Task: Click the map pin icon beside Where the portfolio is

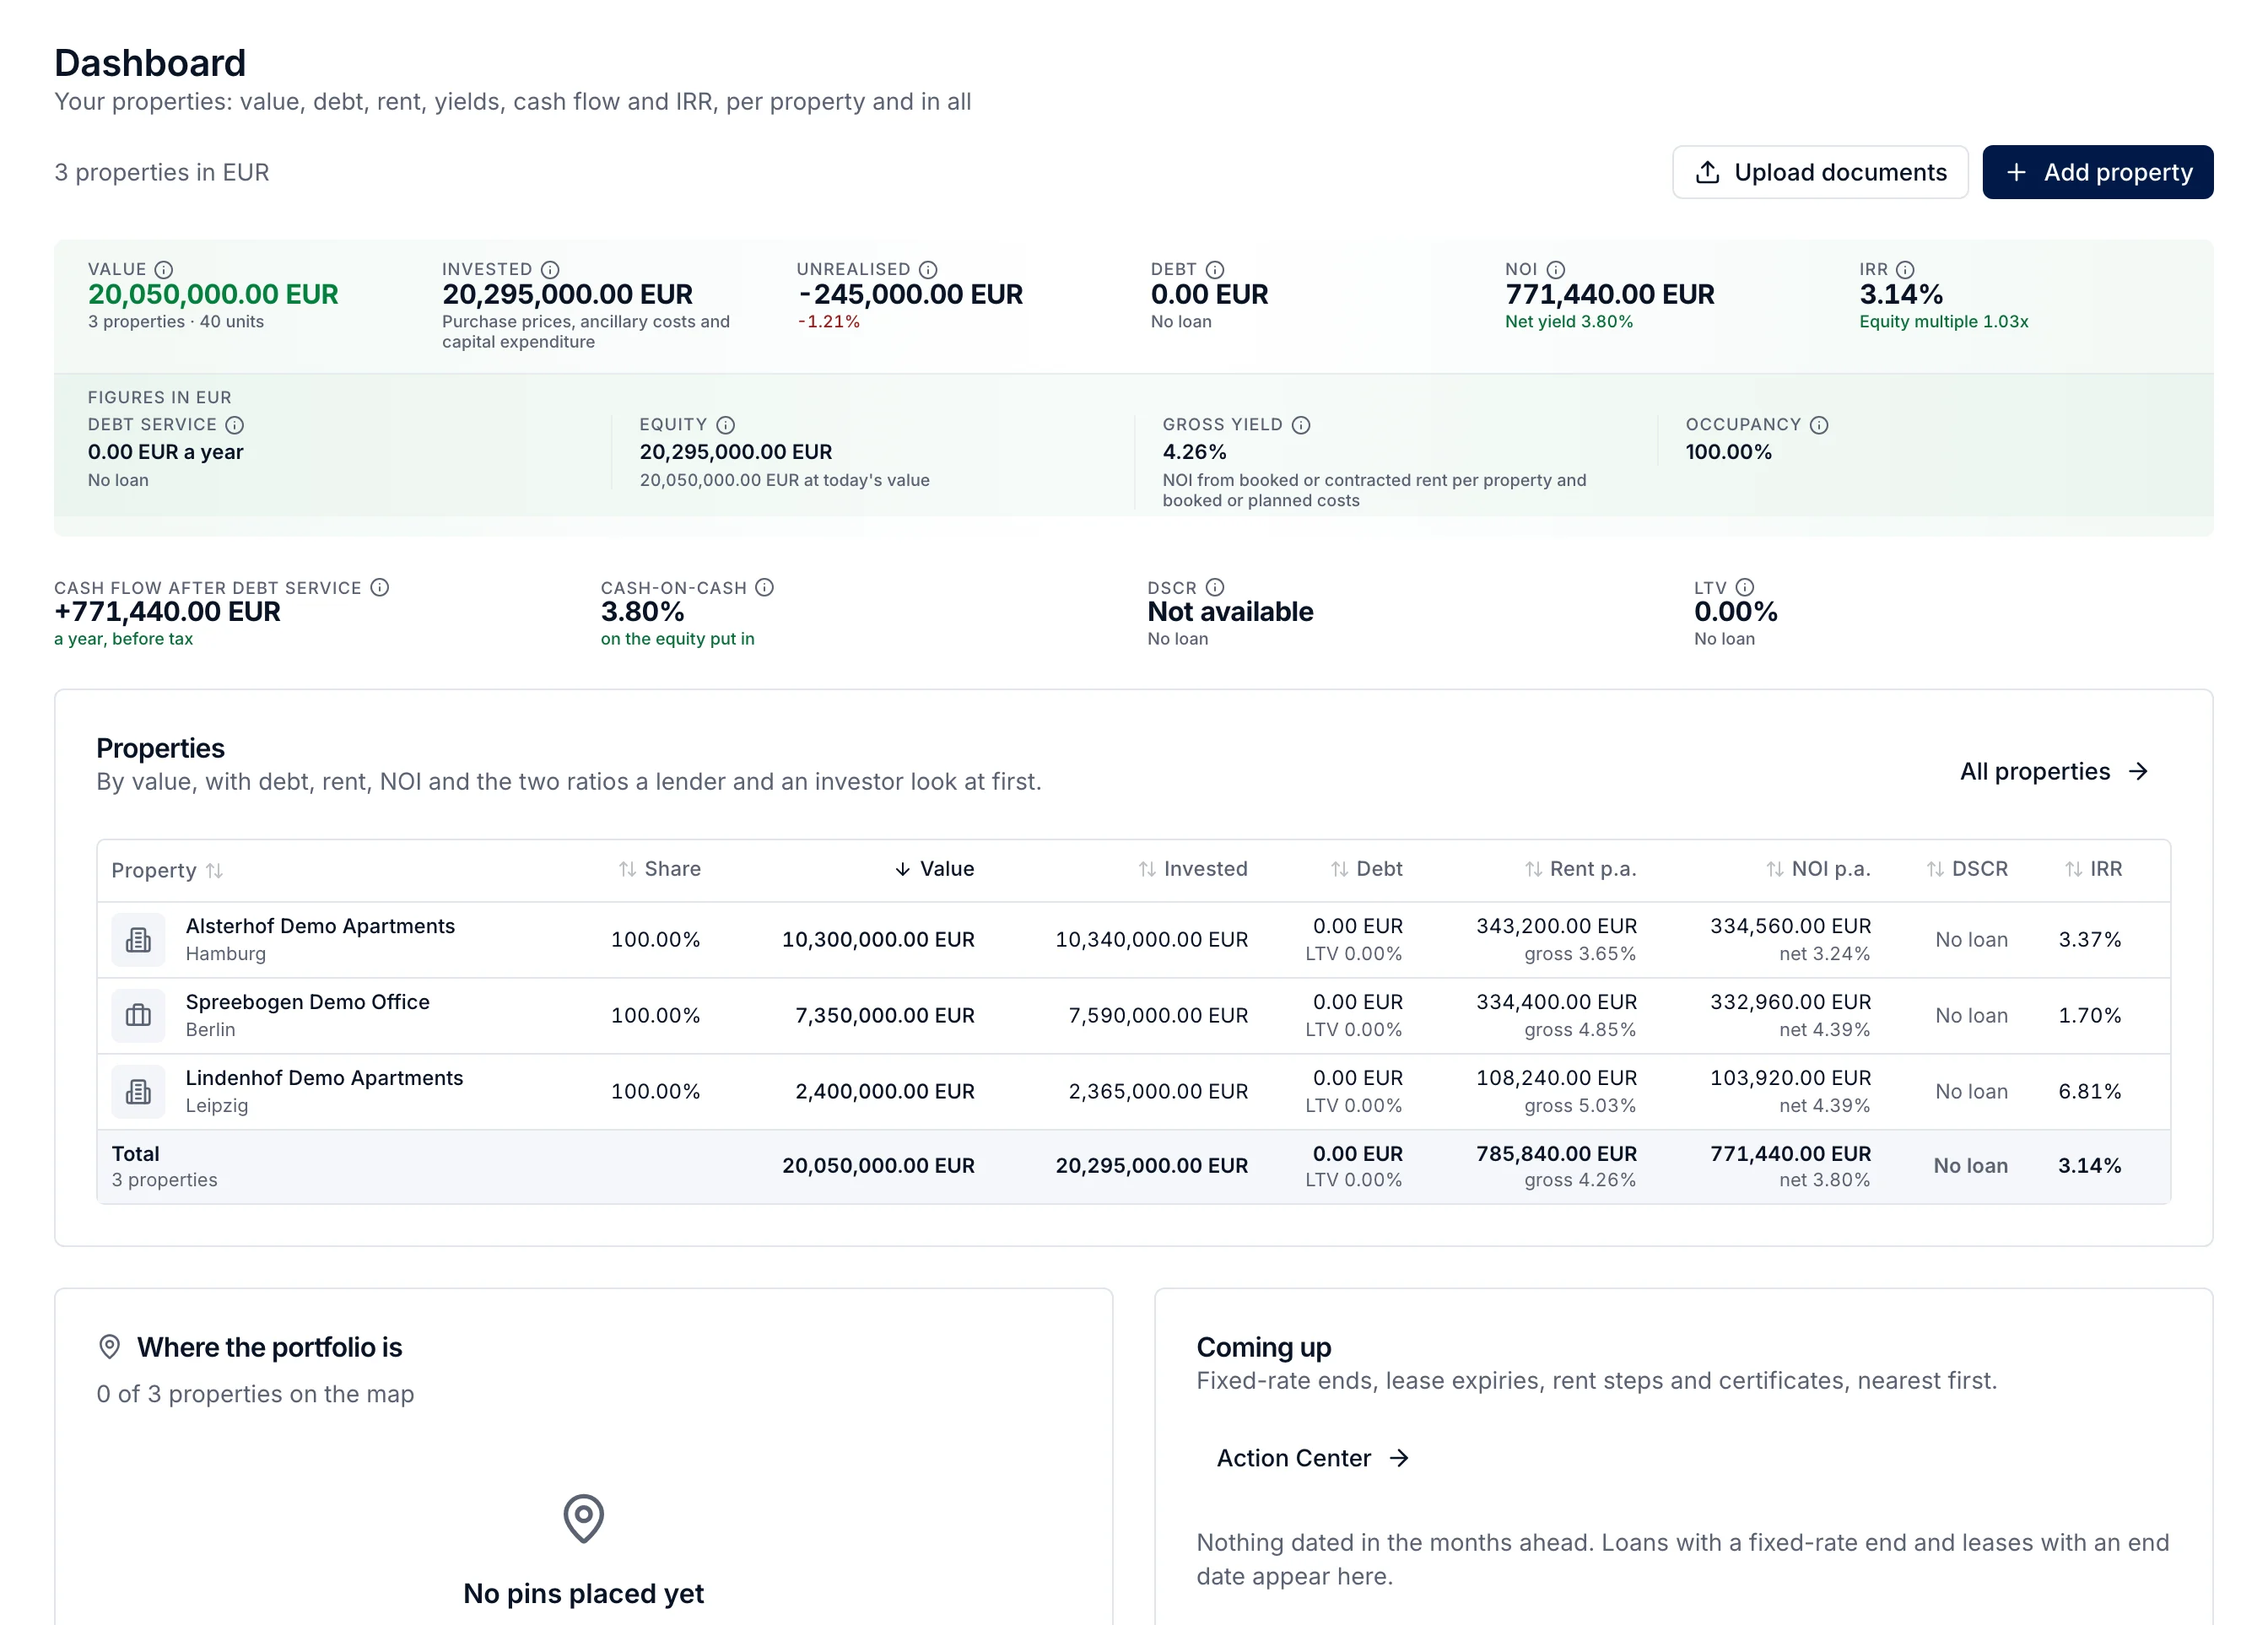Action: pos(110,1347)
